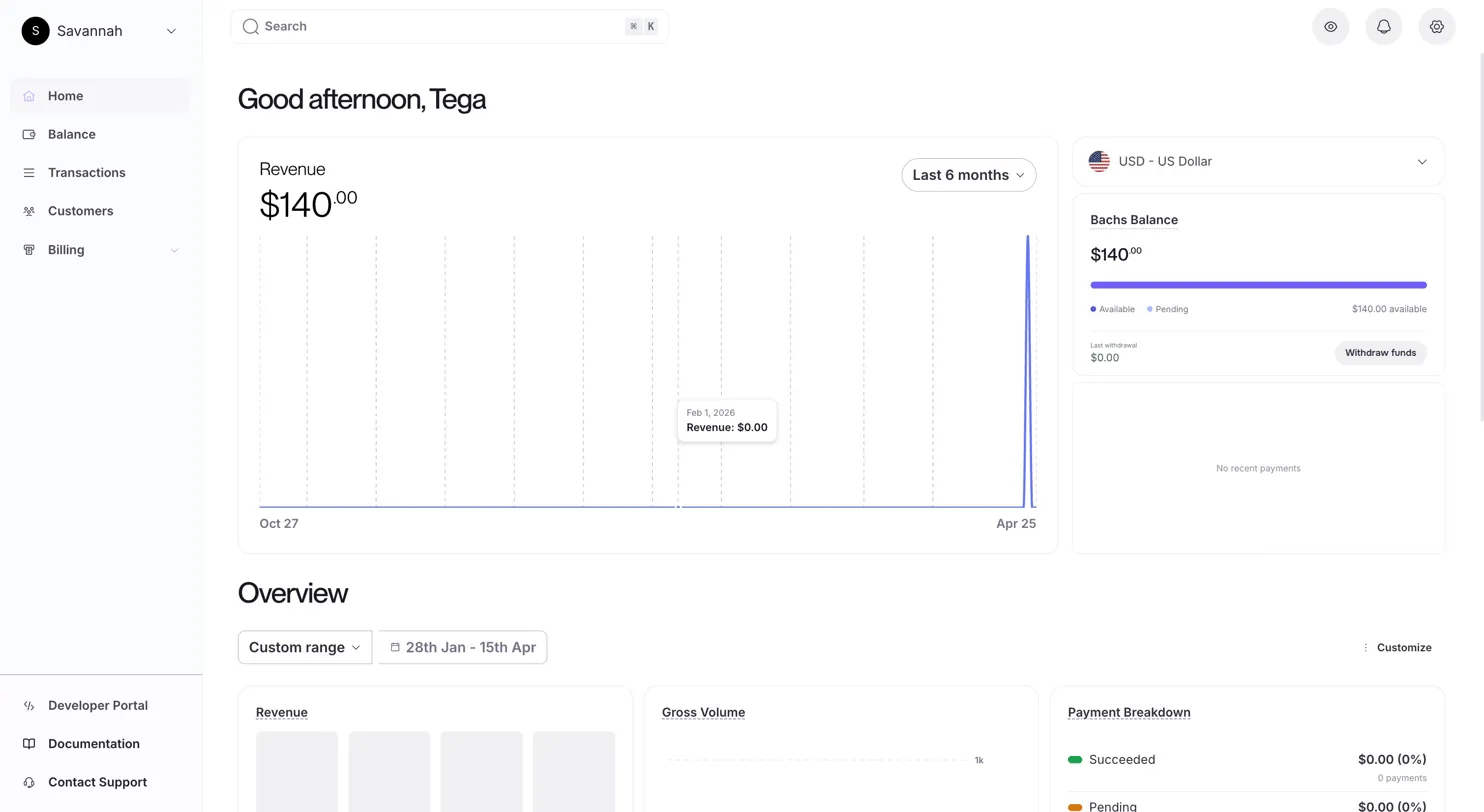Click the Customize dots icon
Image resolution: width=1484 pixels, height=812 pixels.
pos(1365,648)
